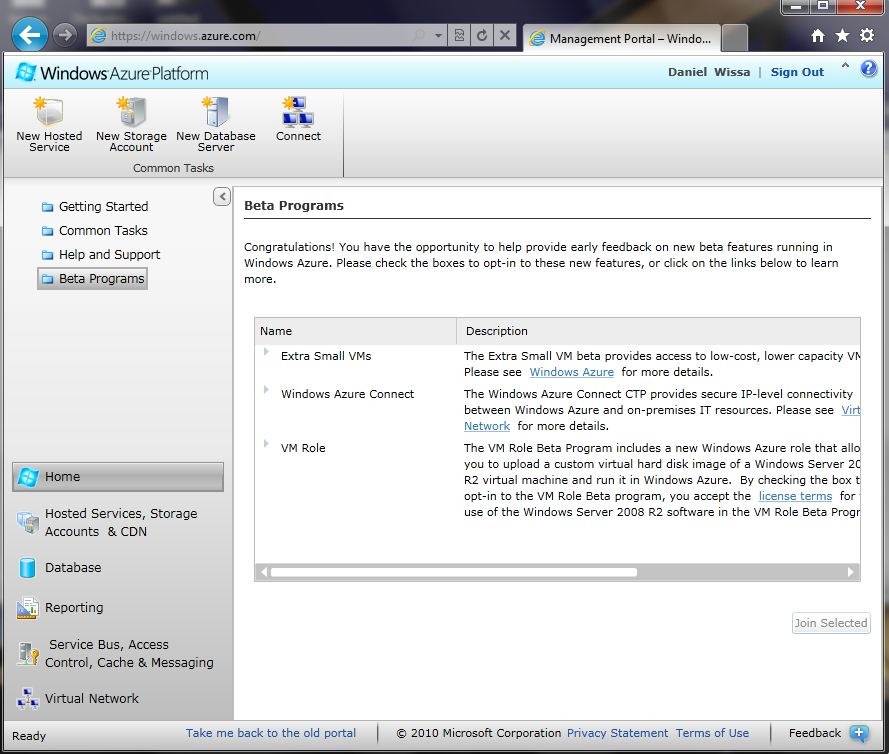The width and height of the screenshot is (889, 754).
Task: Click the Service Bus servers icon
Action: (27, 654)
